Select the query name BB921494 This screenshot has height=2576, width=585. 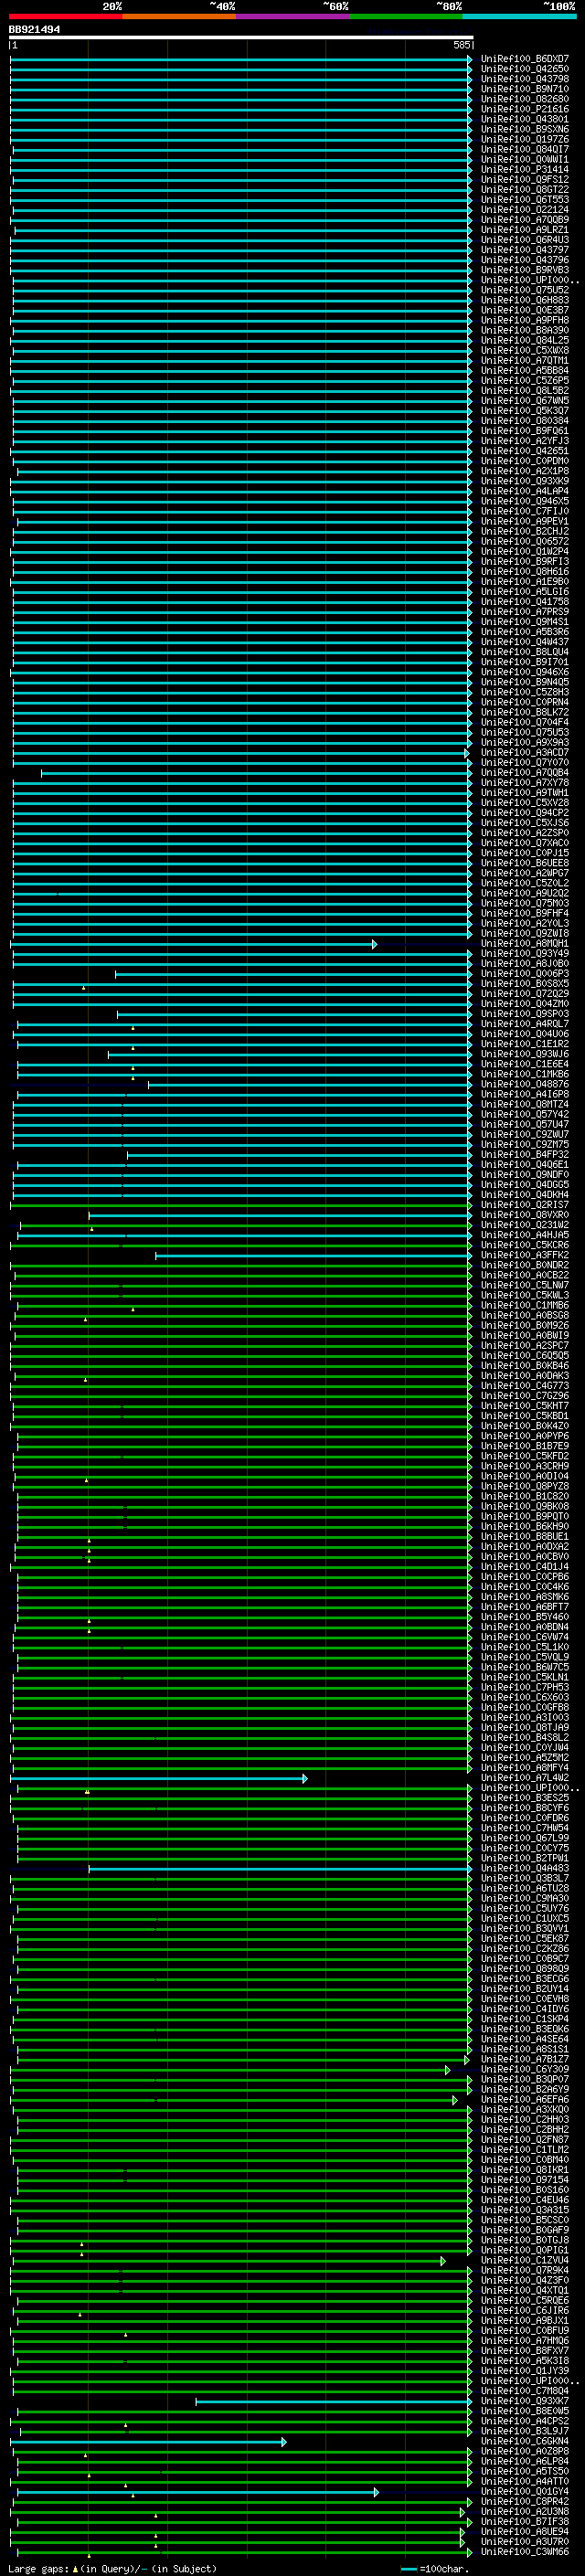pos(35,30)
